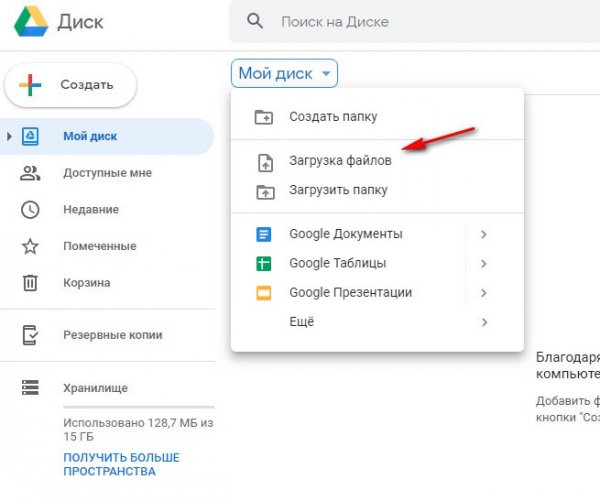Click the yellow Google Slides icon
The image size is (600, 501).
coord(264,293)
